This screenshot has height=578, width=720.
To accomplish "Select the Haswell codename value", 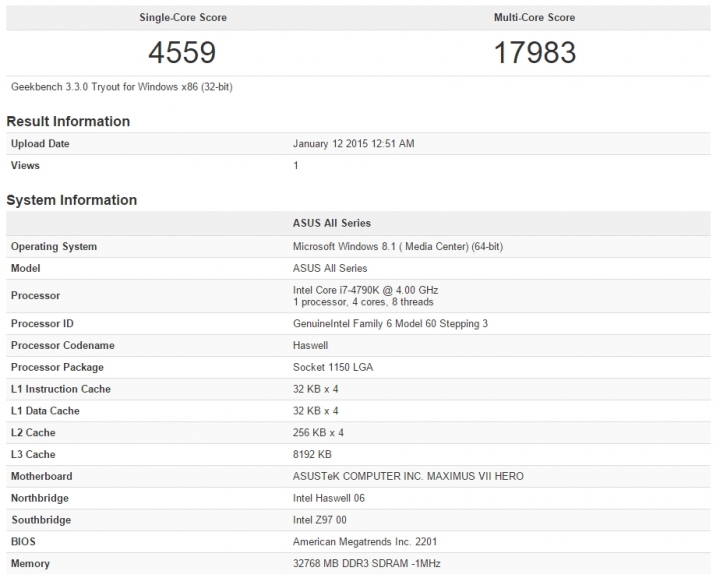I will pyautogui.click(x=310, y=345).
